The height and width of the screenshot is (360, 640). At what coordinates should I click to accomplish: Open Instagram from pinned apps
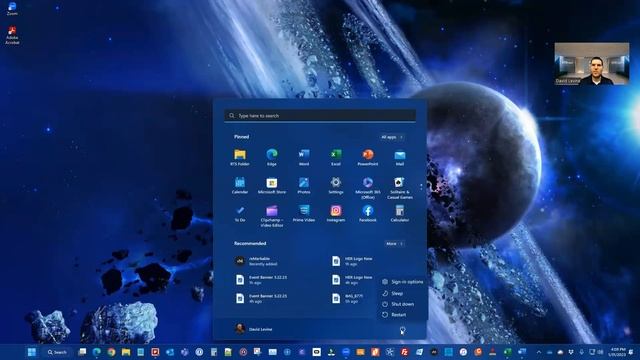[336, 213]
